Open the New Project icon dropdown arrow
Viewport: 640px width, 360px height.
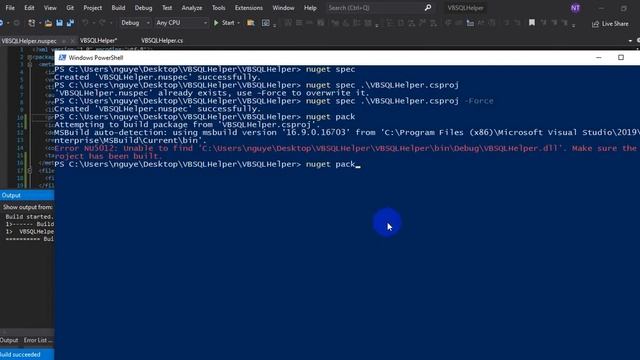tap(40, 23)
